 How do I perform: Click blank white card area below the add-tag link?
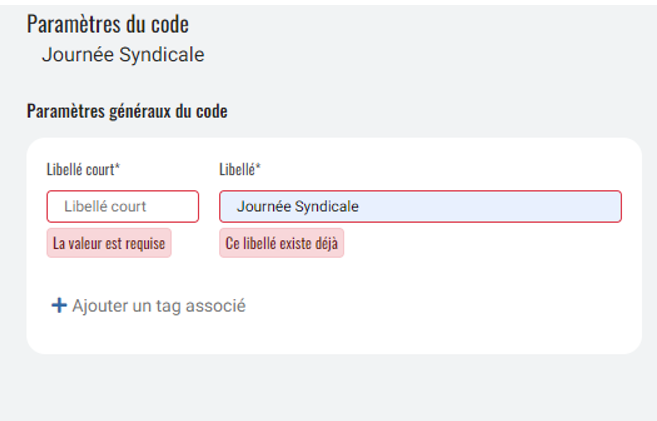330,335
